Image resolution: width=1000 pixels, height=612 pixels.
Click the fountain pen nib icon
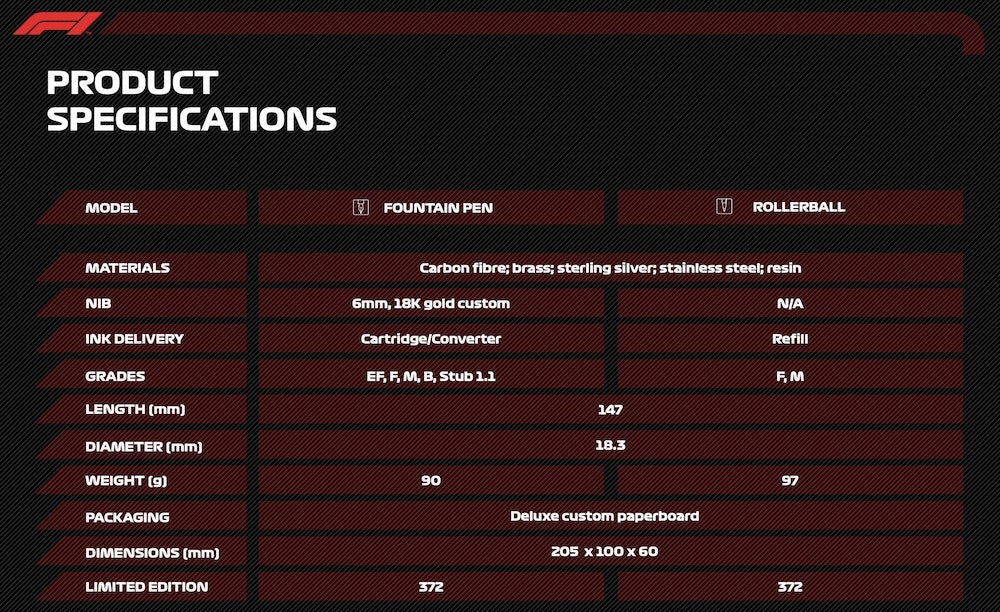361,207
